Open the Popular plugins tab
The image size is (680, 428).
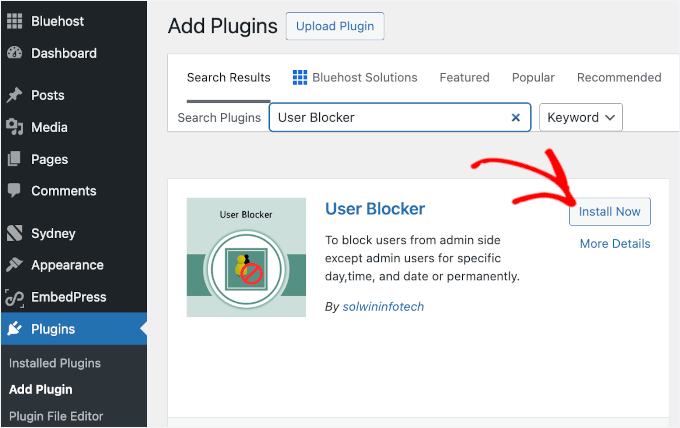pos(533,78)
